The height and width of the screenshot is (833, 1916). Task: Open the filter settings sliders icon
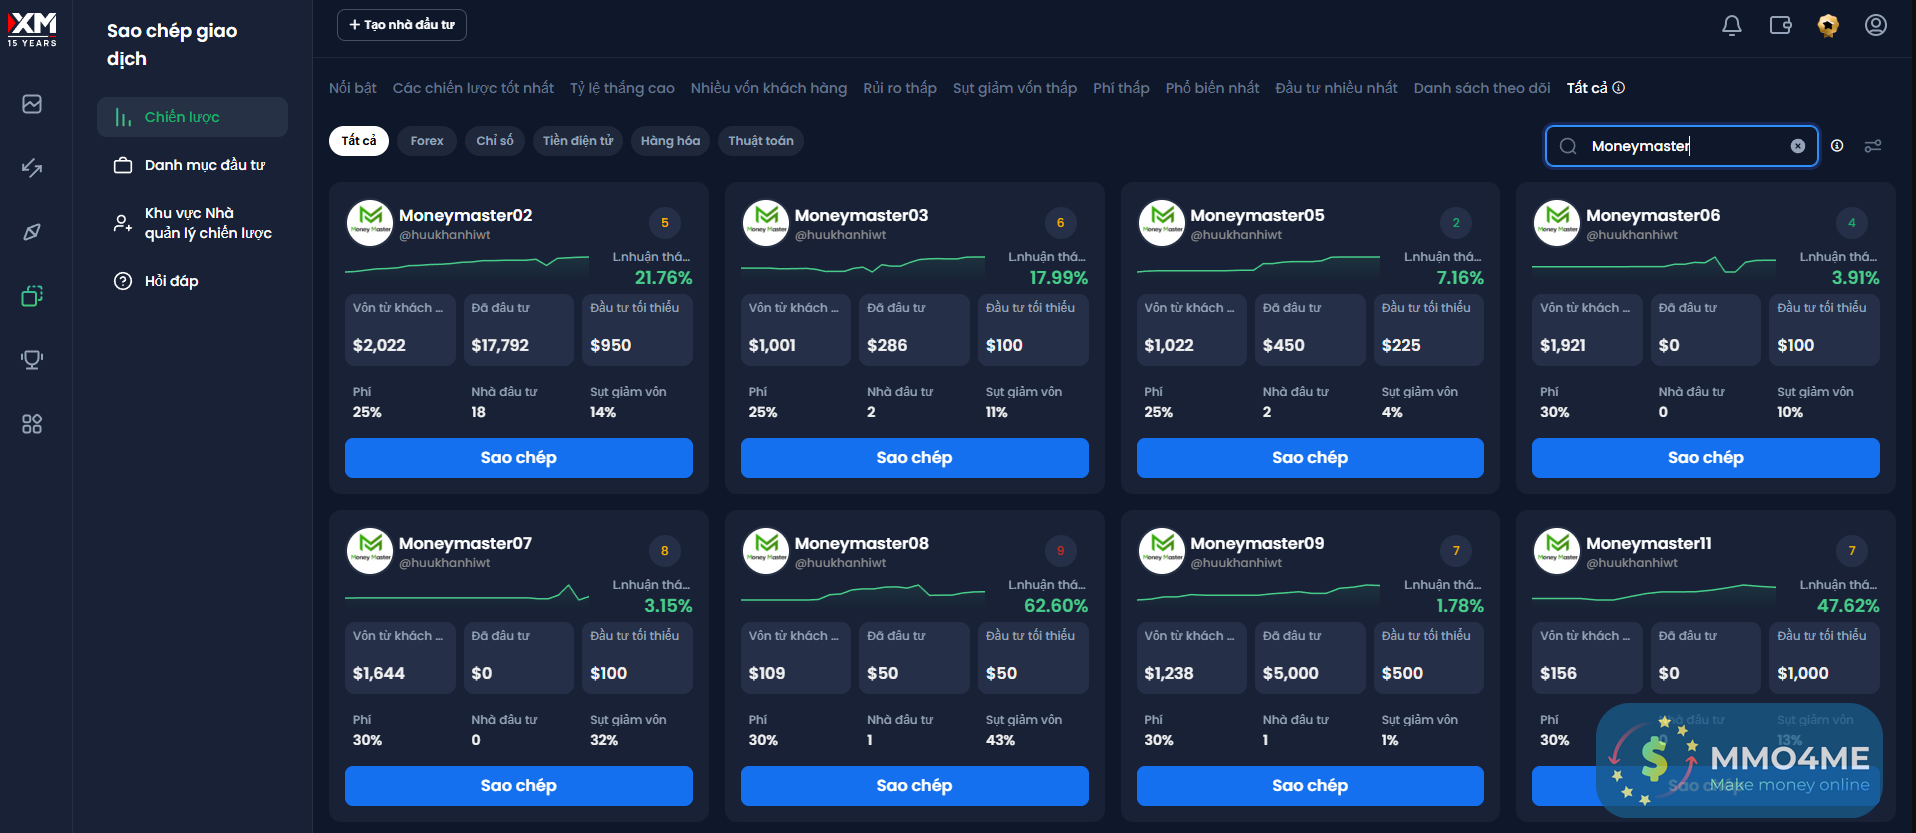pyautogui.click(x=1873, y=146)
